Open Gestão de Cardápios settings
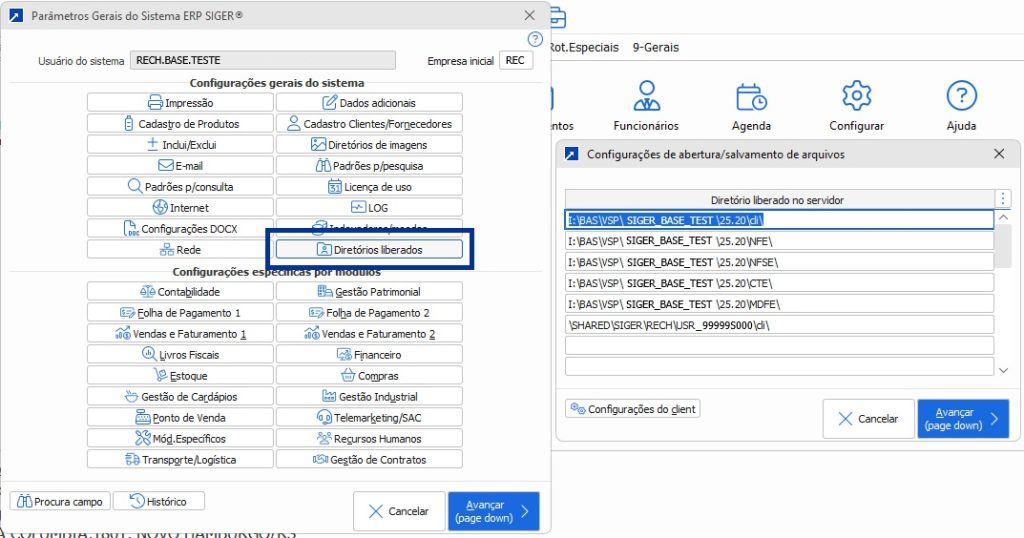1024x538 pixels. point(180,396)
